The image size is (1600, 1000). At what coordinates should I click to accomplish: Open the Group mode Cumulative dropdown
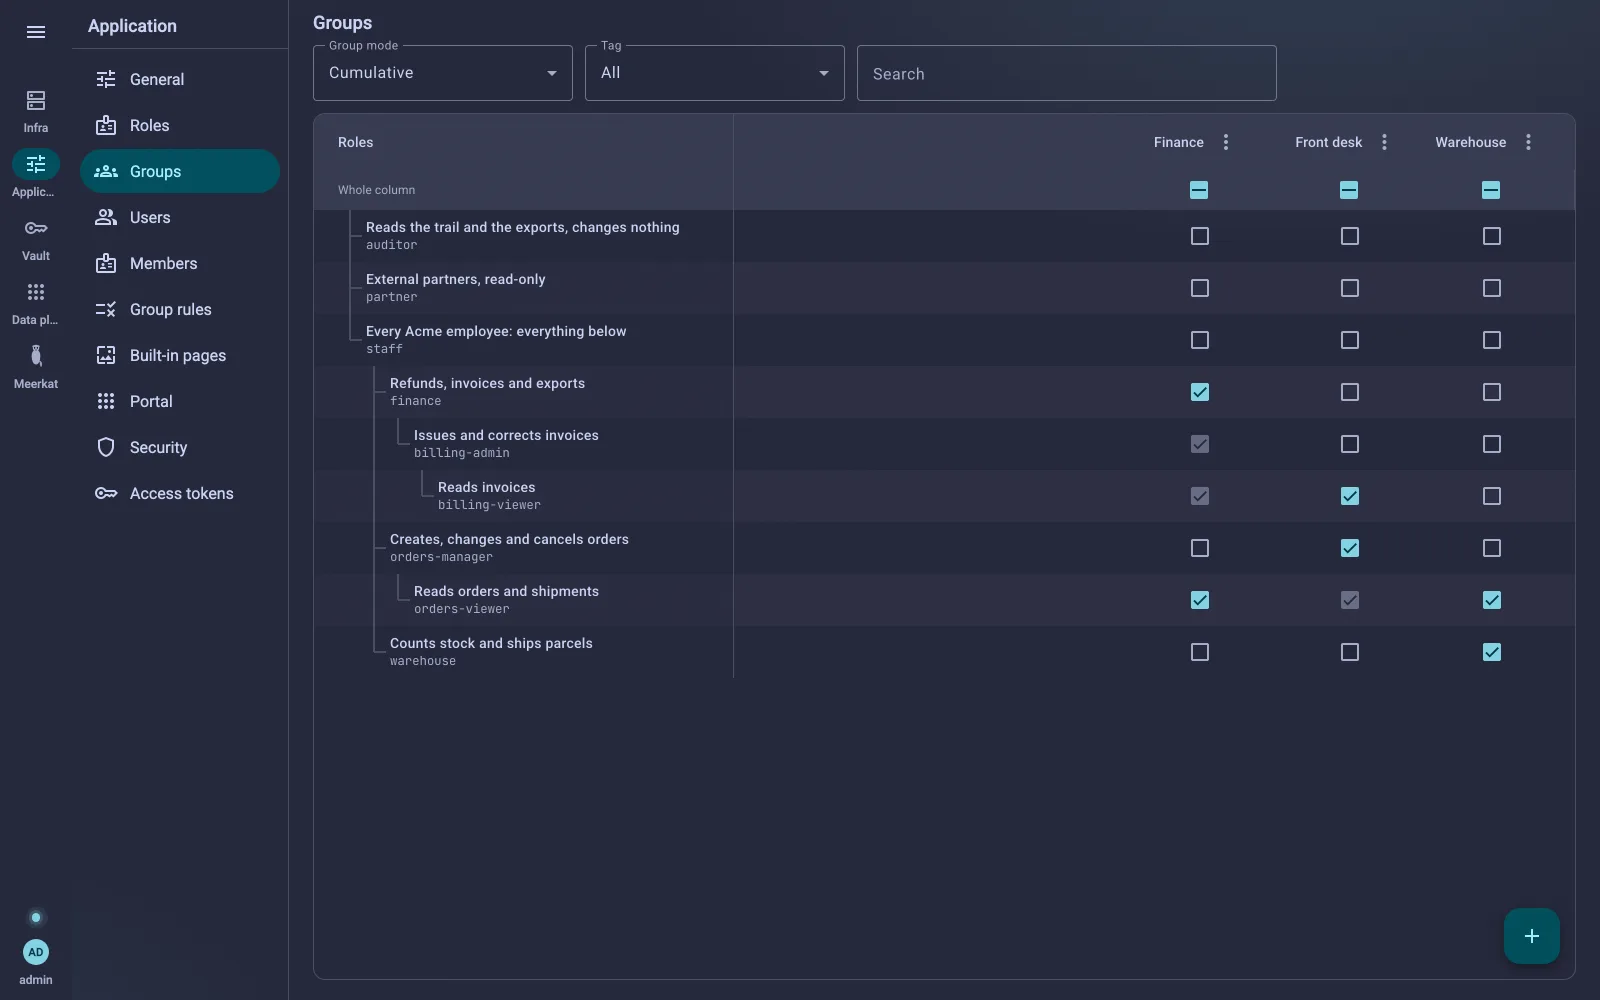click(x=443, y=73)
